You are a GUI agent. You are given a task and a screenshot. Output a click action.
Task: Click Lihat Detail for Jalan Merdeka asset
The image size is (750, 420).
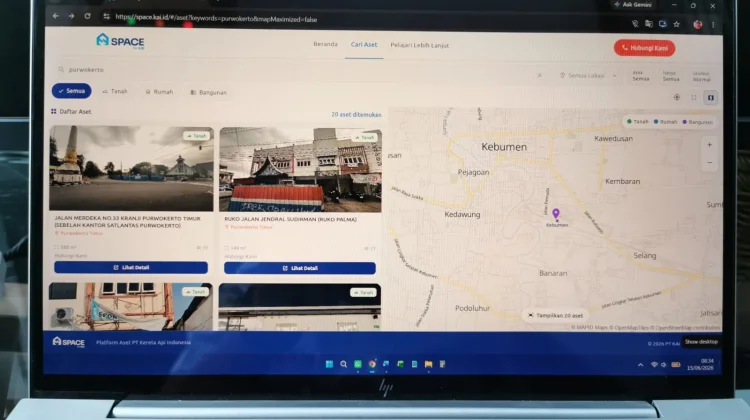pos(131,267)
